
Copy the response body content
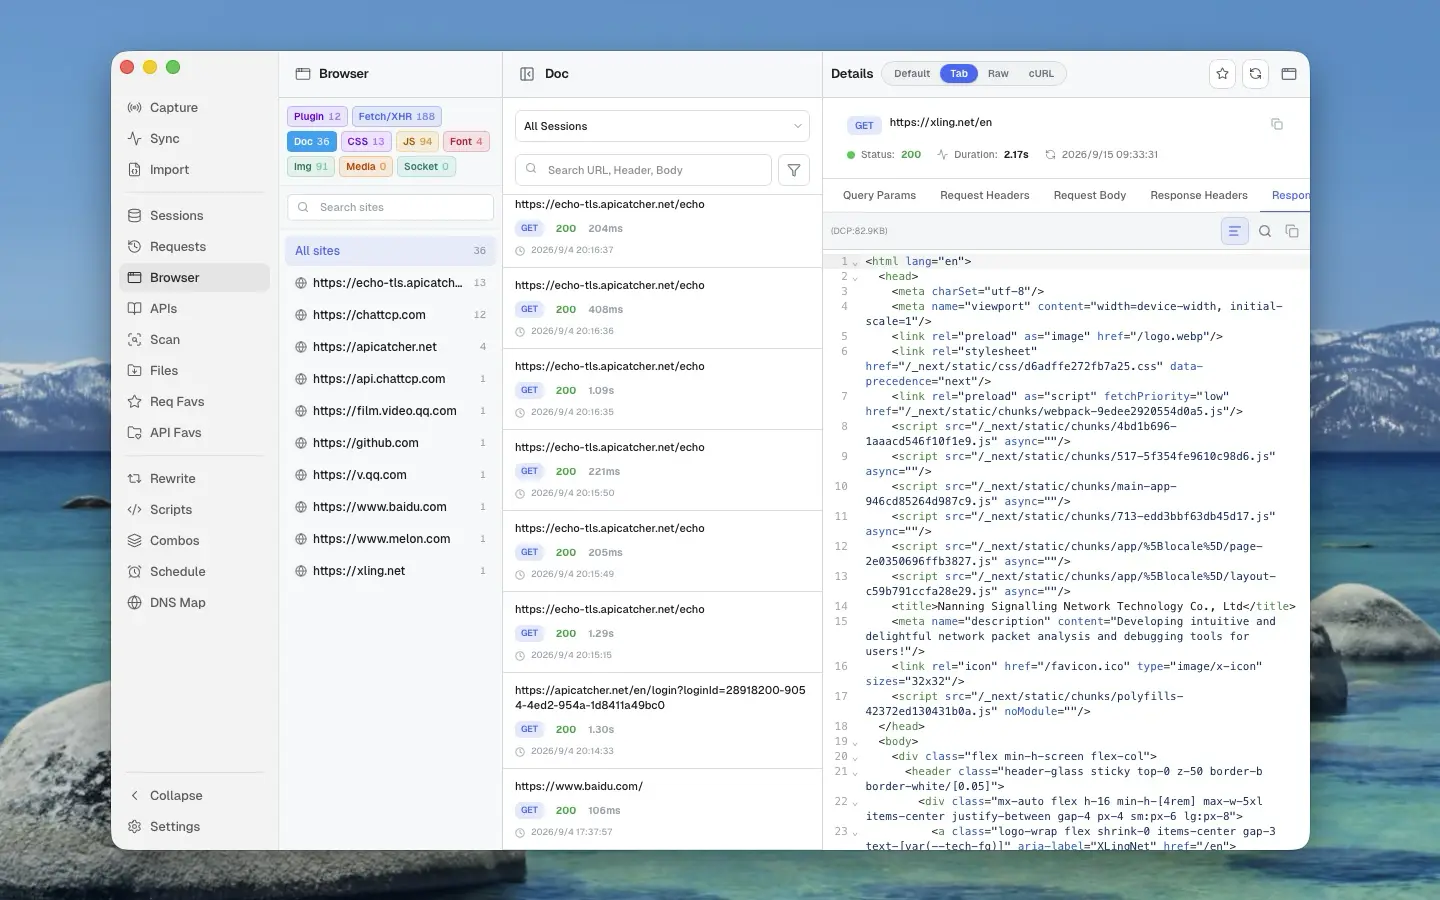click(1292, 231)
